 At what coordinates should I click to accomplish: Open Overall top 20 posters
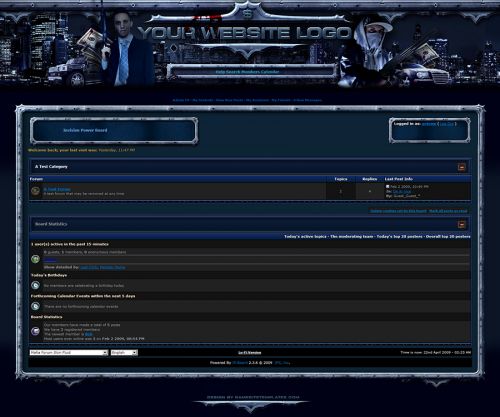(448, 236)
